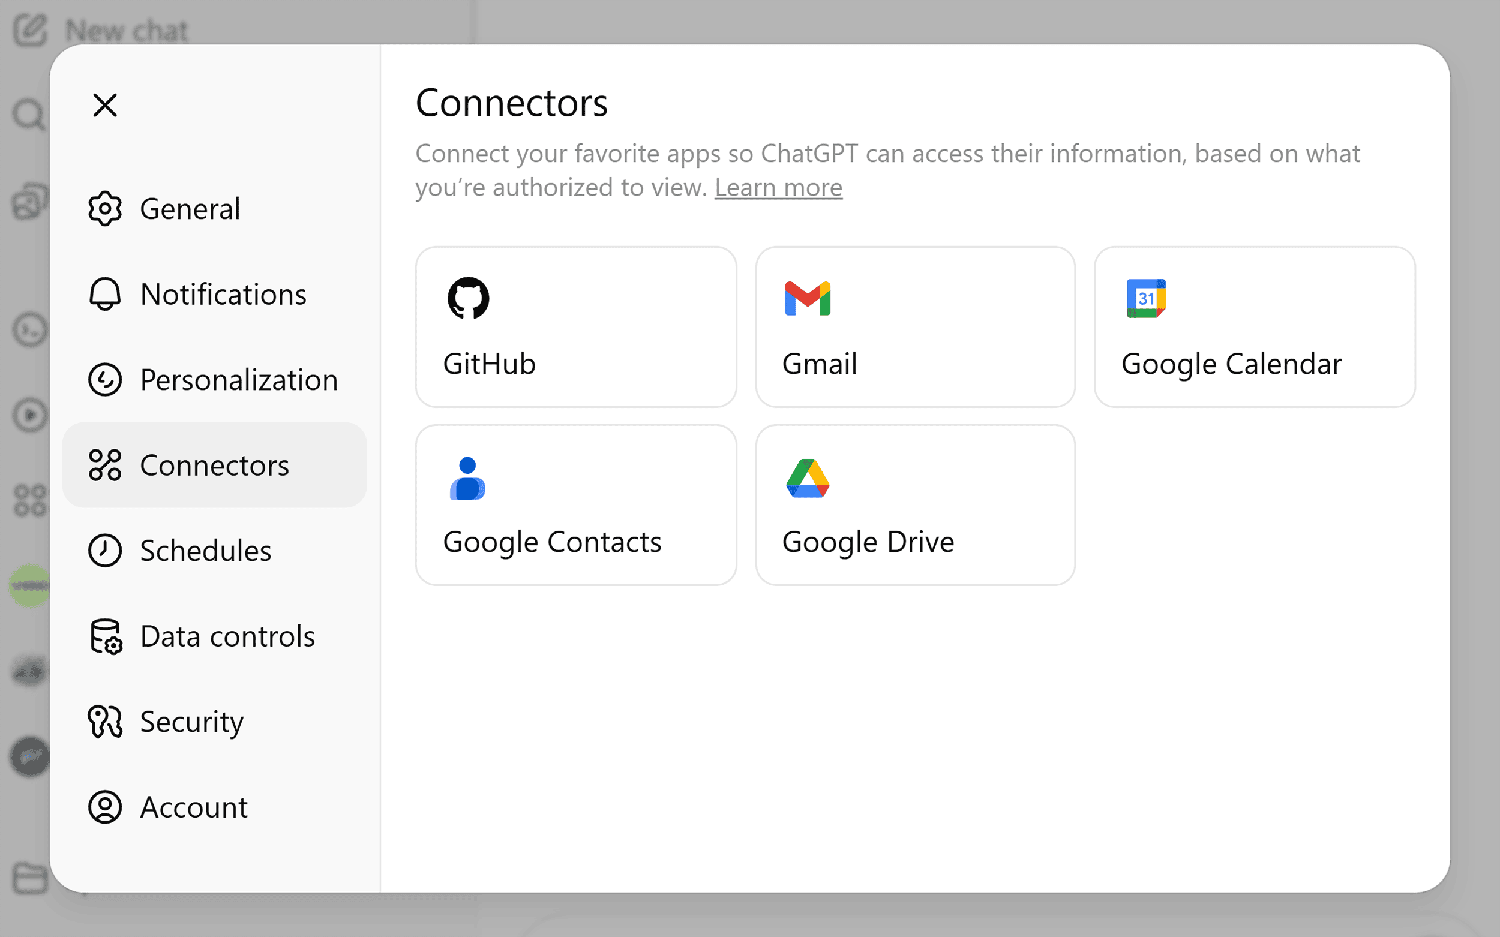Open the Account settings section
This screenshot has height=937, width=1500.
tap(214, 807)
